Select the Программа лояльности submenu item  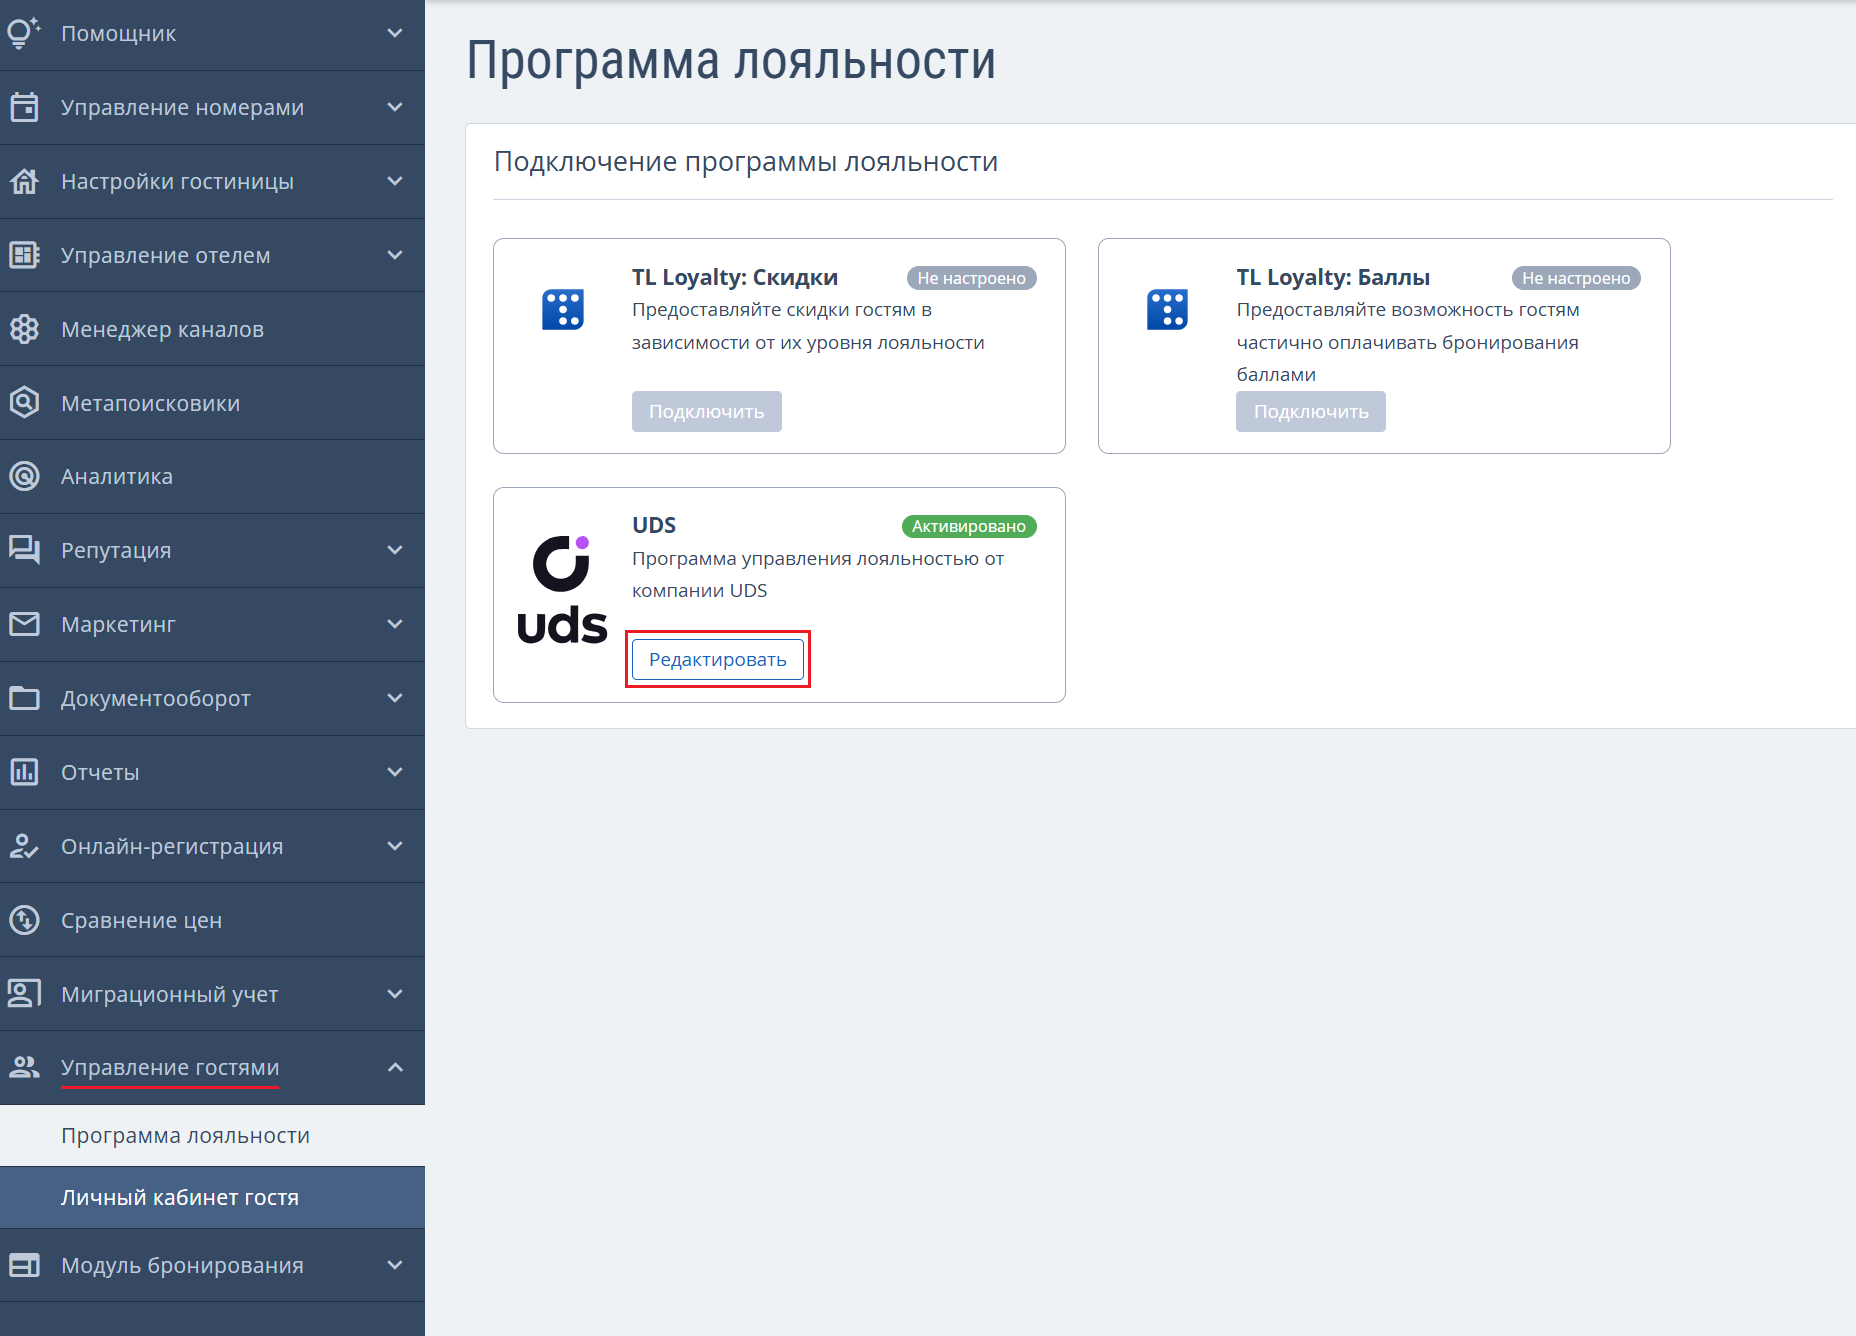[212, 1136]
